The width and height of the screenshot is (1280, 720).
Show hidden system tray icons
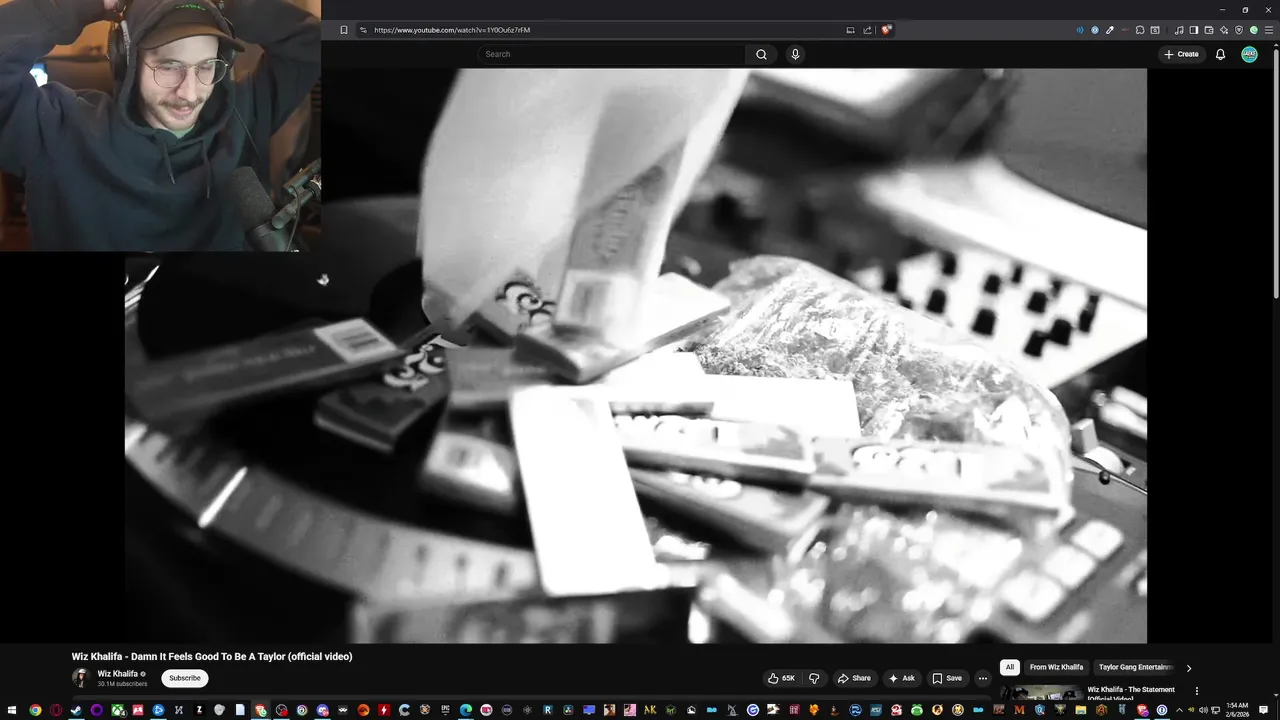coord(1179,711)
